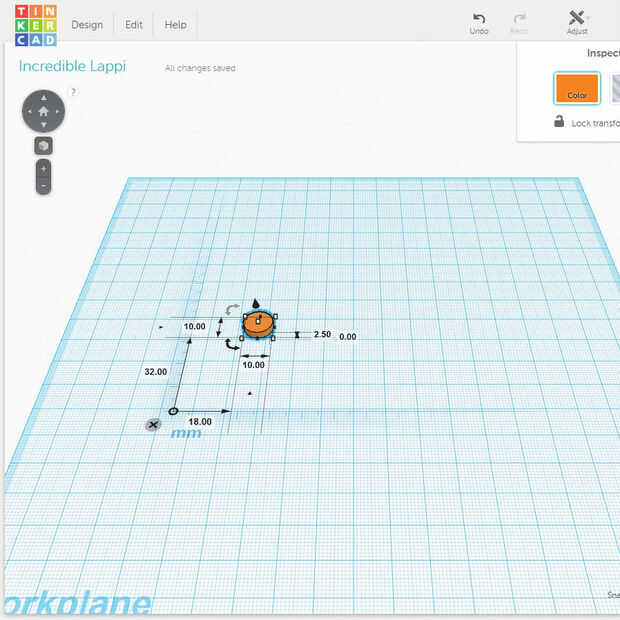The width and height of the screenshot is (620, 620).
Task: Click the mm ruler units label
Action: [186, 433]
